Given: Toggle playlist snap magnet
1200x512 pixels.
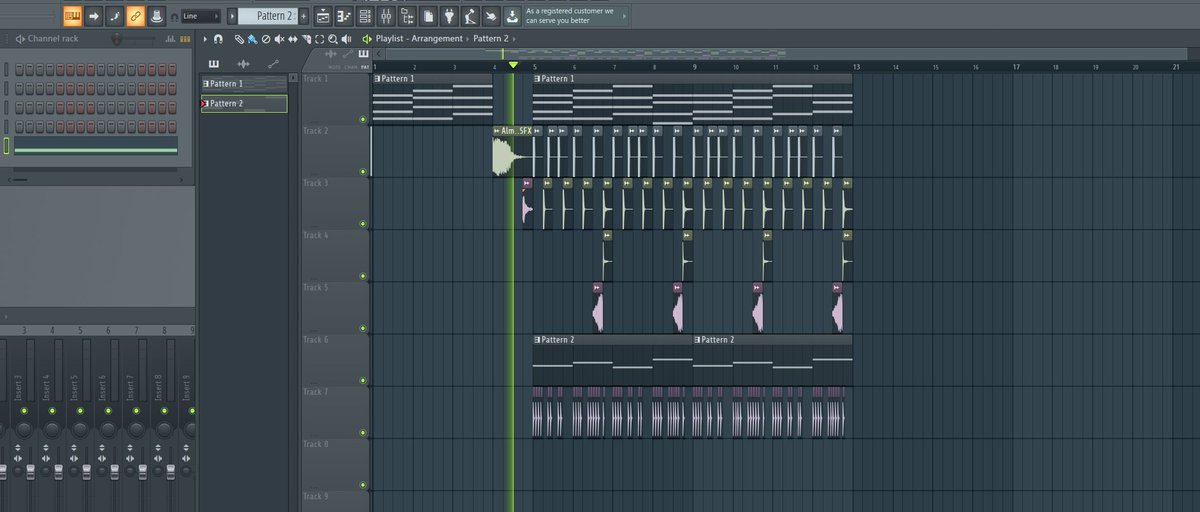Looking at the screenshot, I should coord(218,39).
